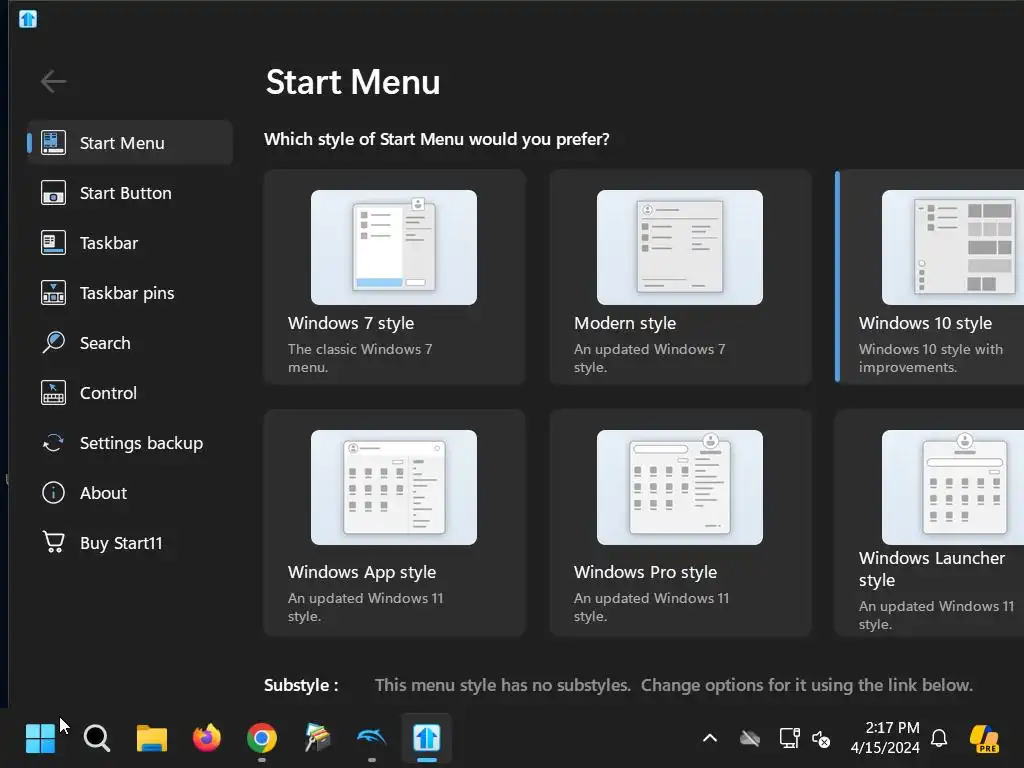This screenshot has width=1024, height=768.
Task: Select the Windows Pro style thumbnail
Action: [x=680, y=487]
